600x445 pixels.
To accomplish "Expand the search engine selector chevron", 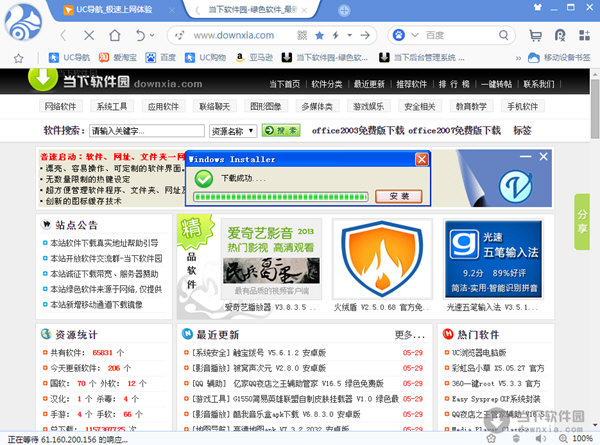I will pyautogui.click(x=415, y=36).
